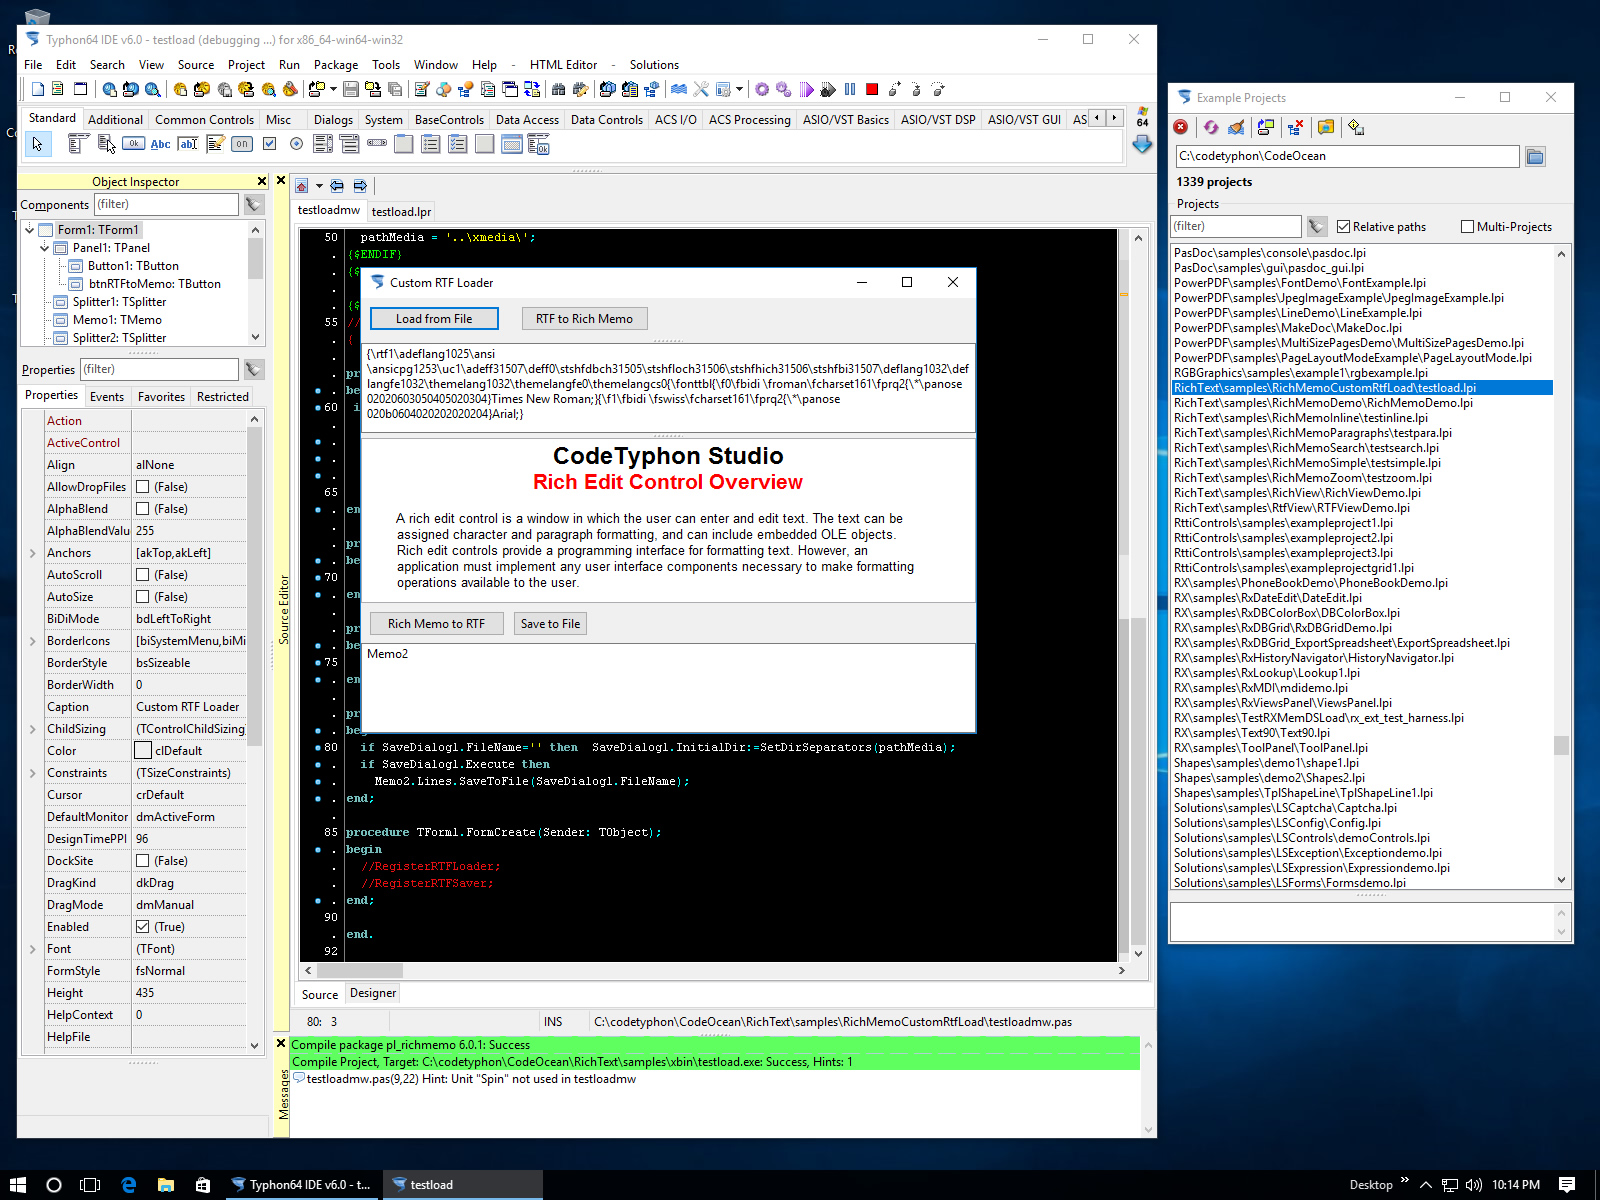Click the purple refresh icon in Example Projects
This screenshot has width=1600, height=1200.
point(1211,127)
